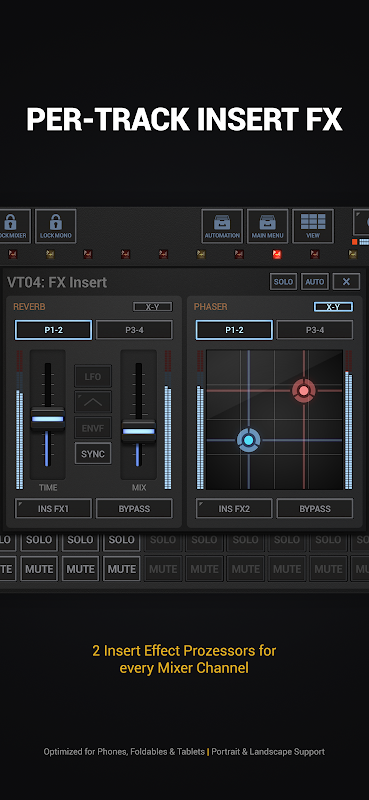369x800 pixels.
Task: Click the Reverb MIX fader handle
Action: click(138, 431)
